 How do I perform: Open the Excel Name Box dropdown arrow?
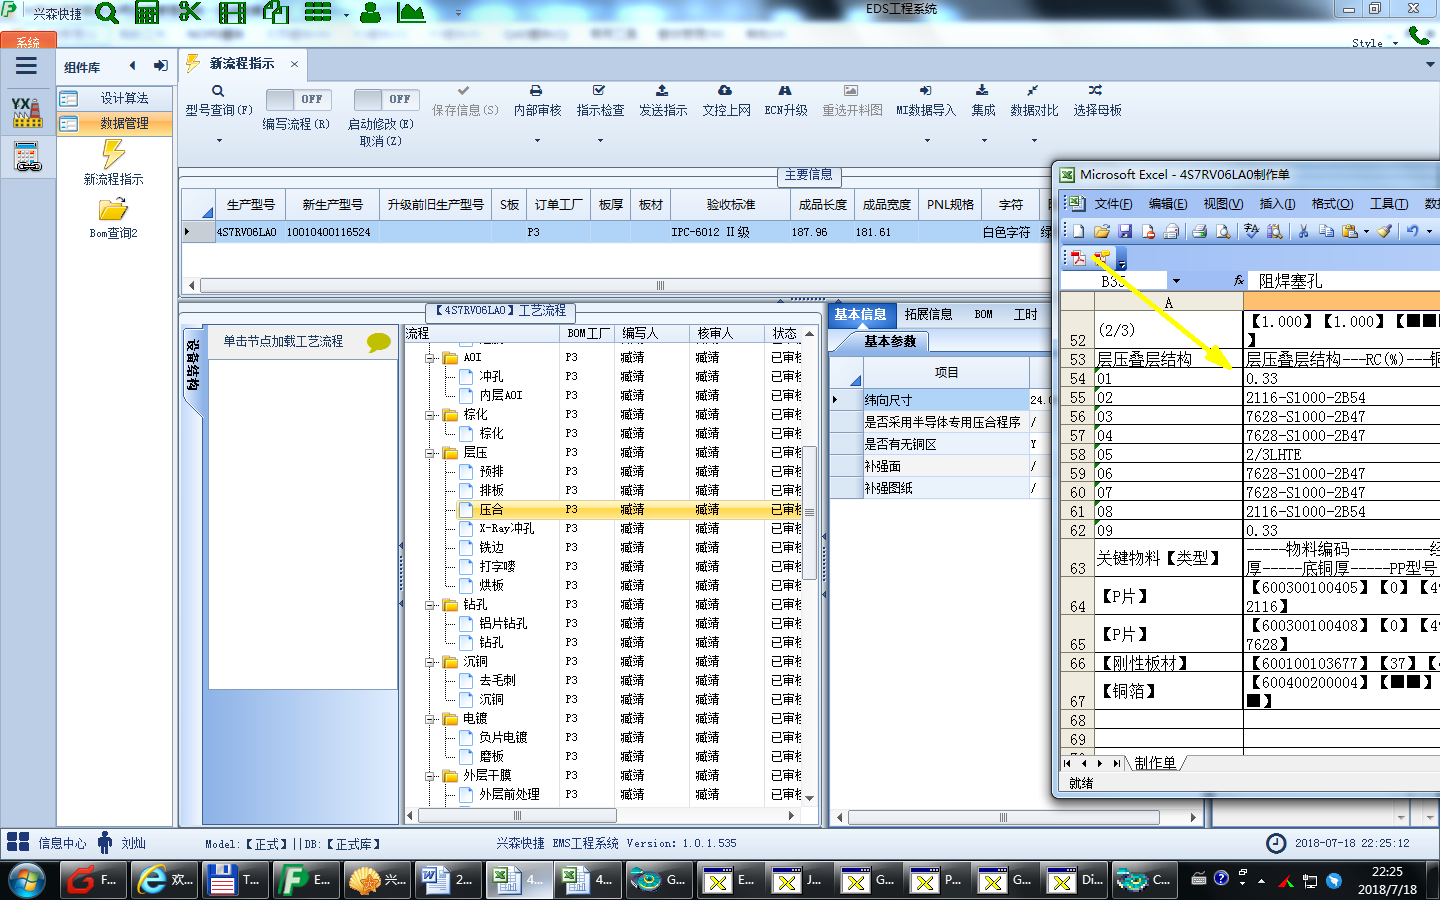(x=1176, y=282)
